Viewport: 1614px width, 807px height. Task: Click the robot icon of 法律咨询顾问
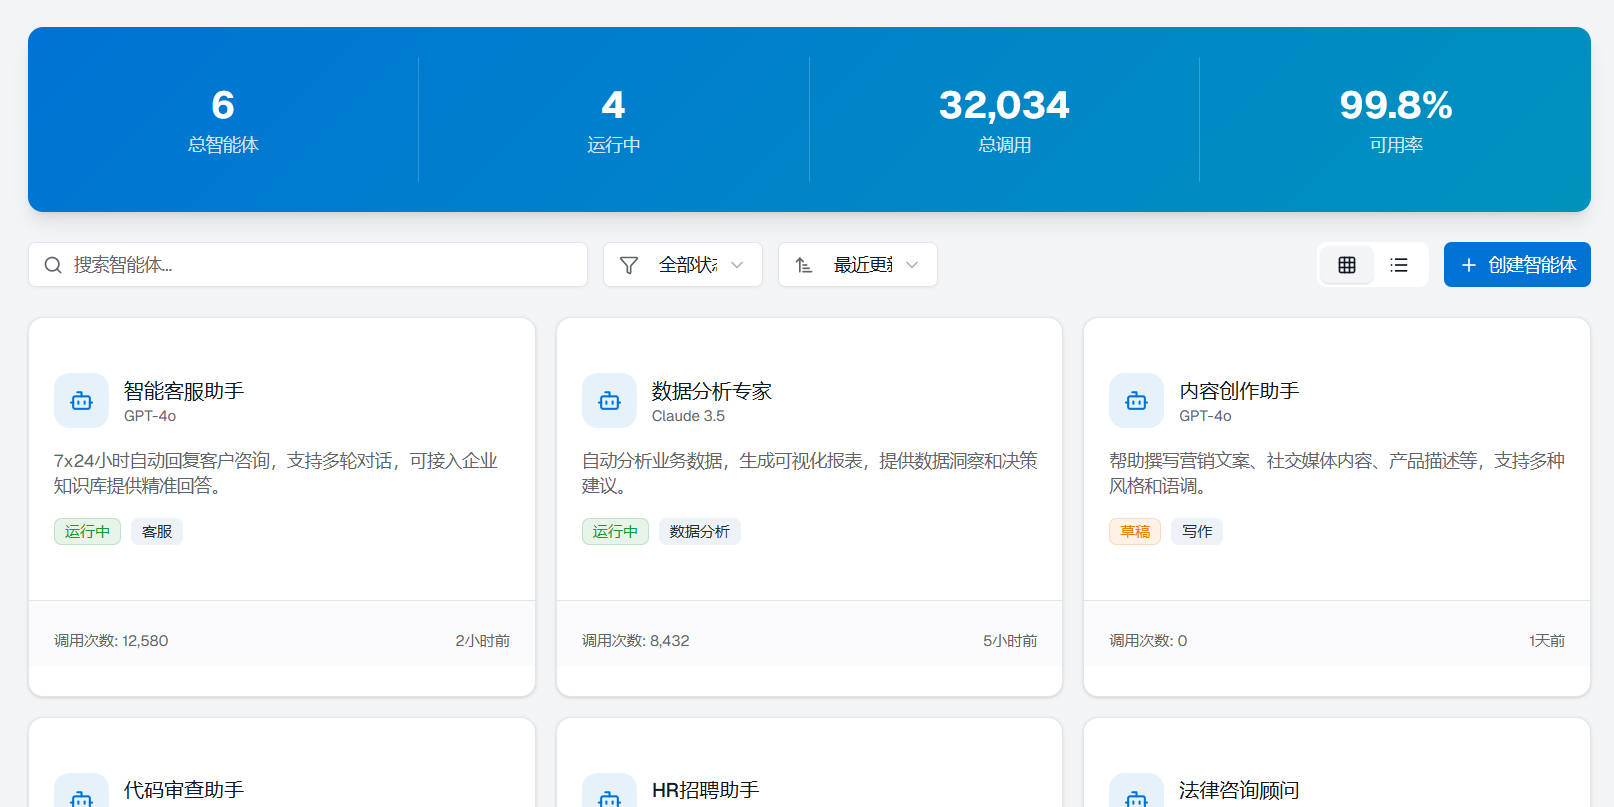[1136, 795]
